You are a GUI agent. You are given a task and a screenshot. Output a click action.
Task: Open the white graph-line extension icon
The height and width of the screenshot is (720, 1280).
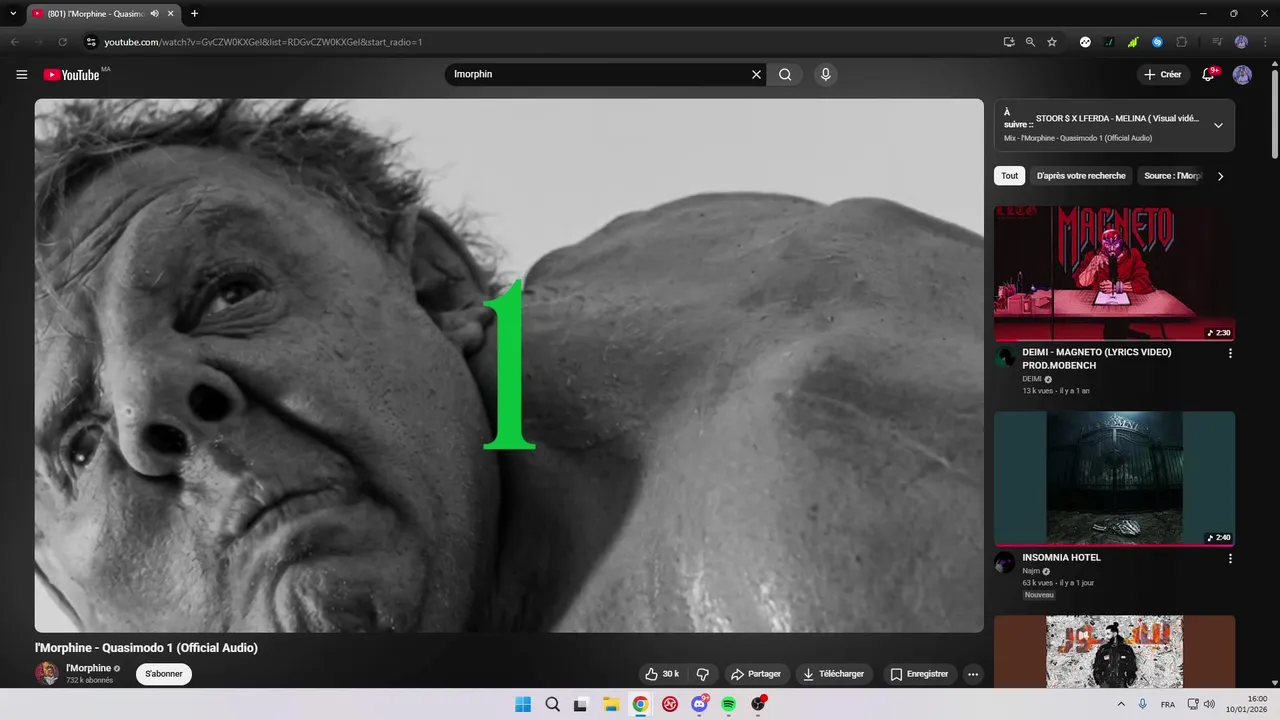coord(1085,42)
